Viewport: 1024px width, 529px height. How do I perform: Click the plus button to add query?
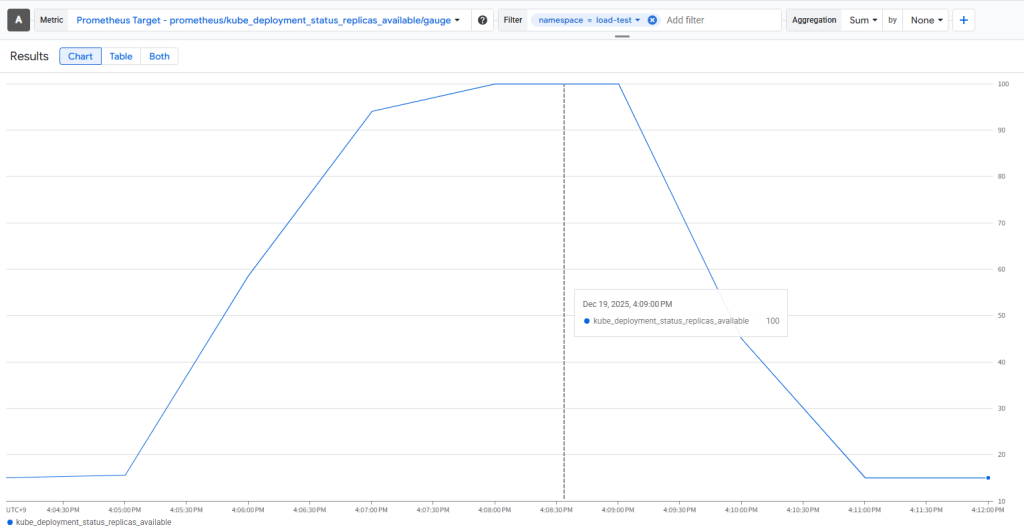coord(964,20)
